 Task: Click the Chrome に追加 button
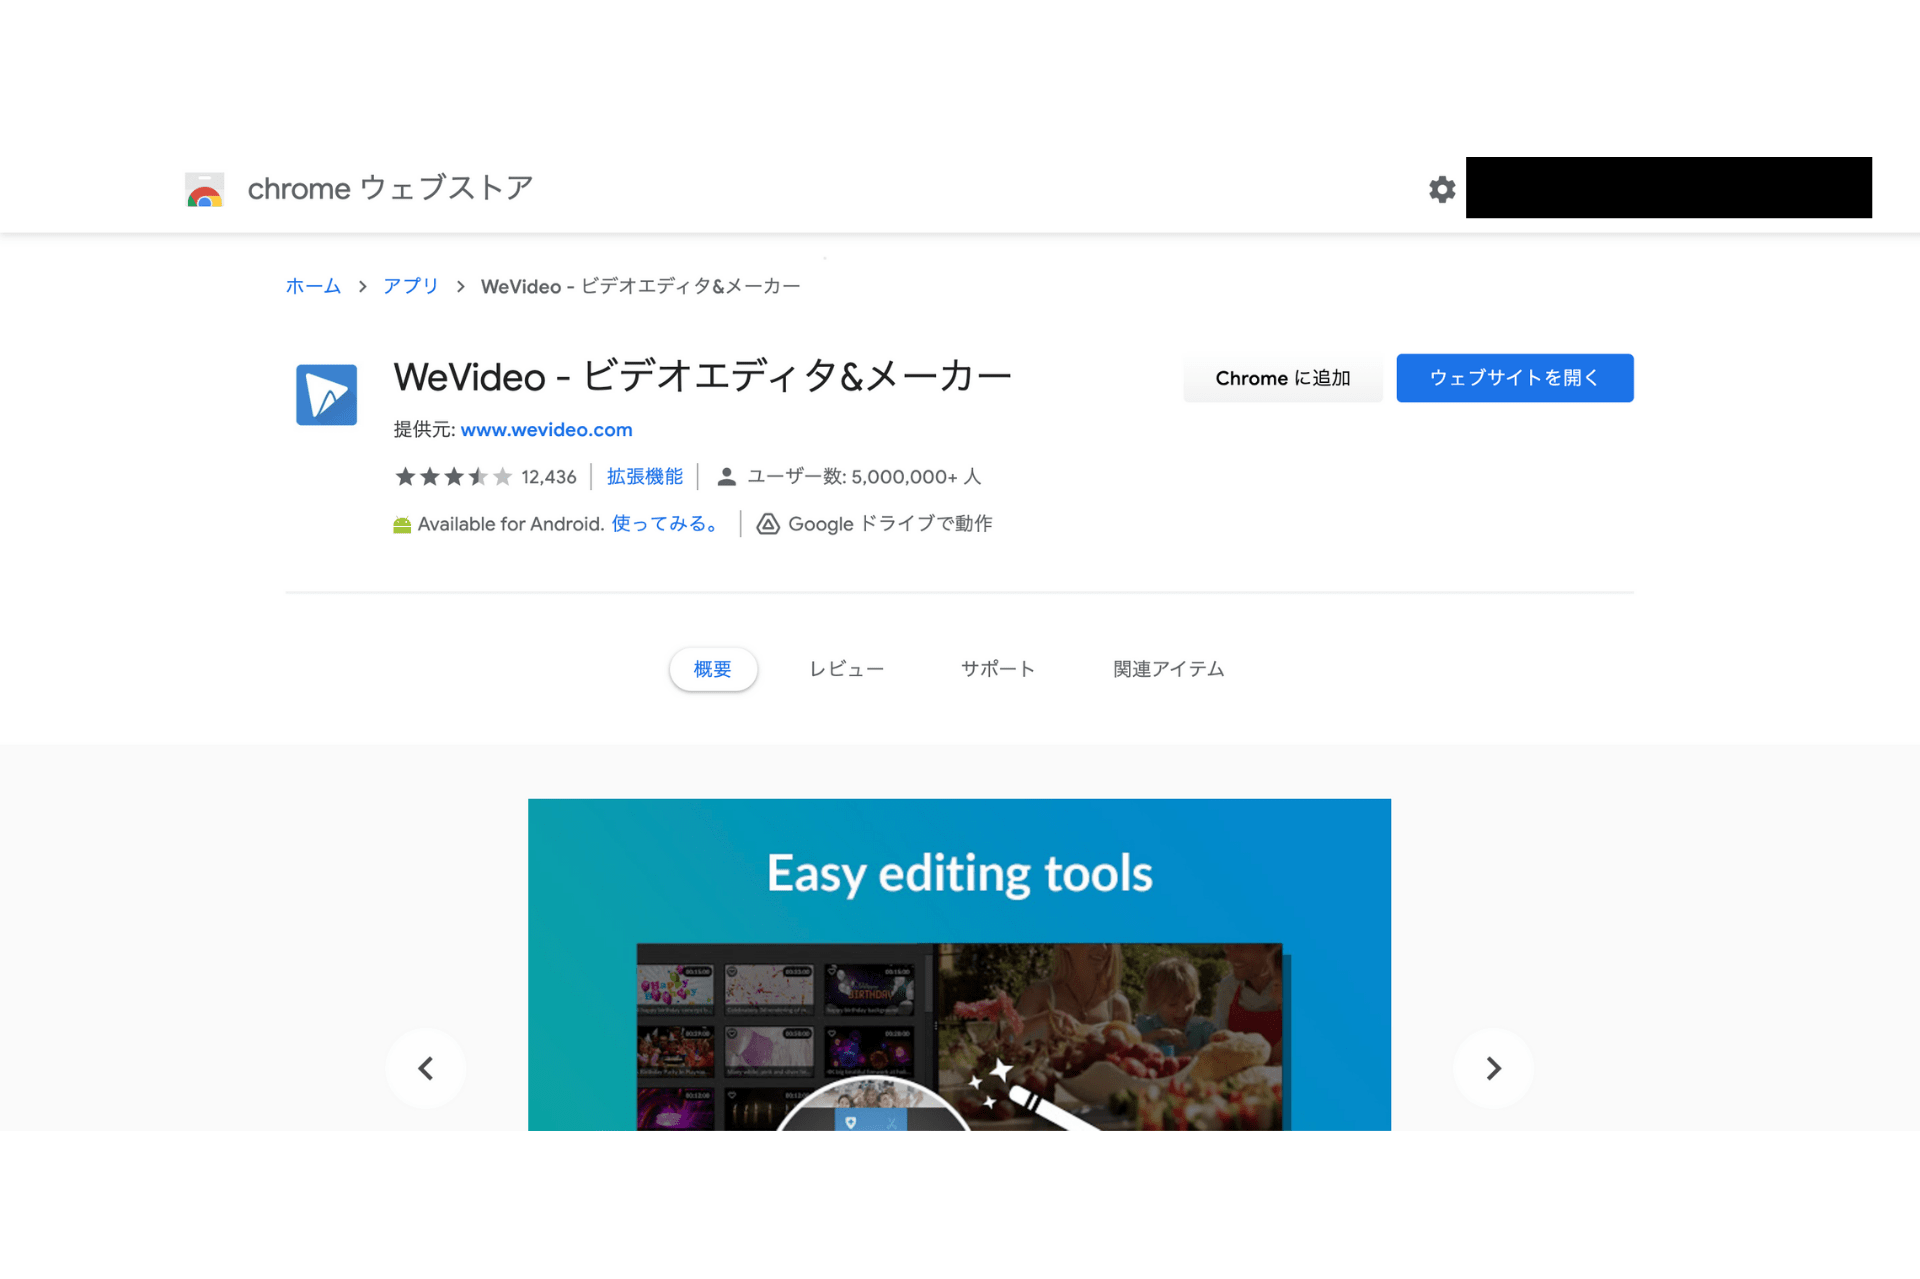pyautogui.click(x=1283, y=378)
